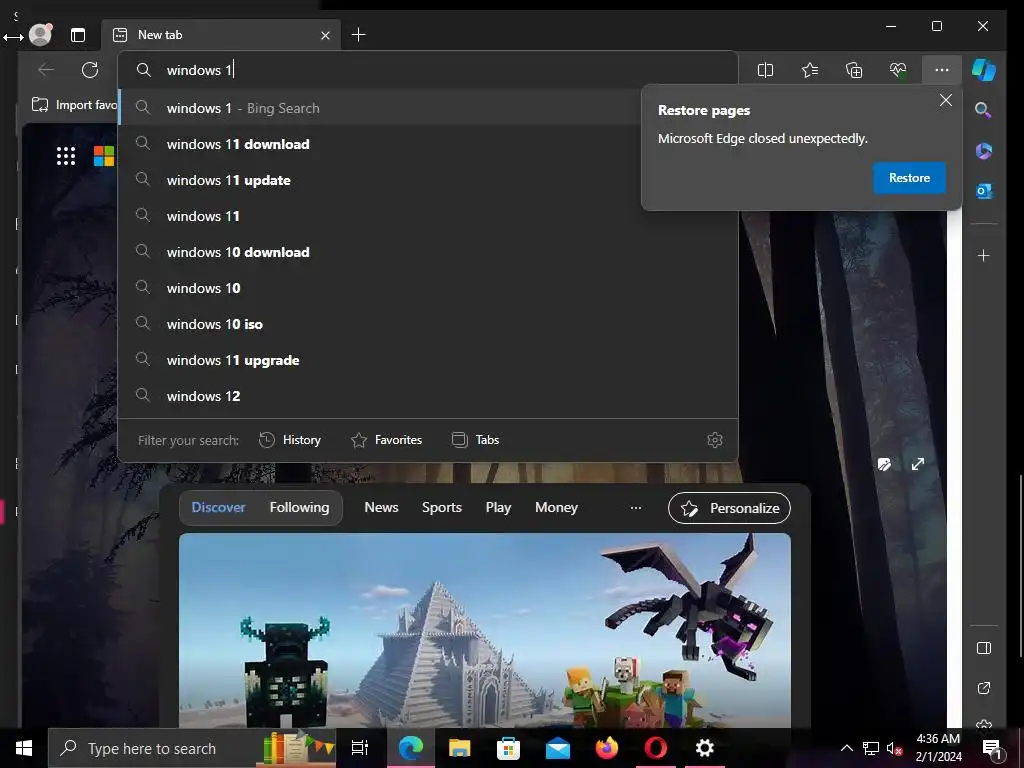This screenshot has height=768, width=1024.
Task: Filter search by Favorites
Action: [387, 440]
